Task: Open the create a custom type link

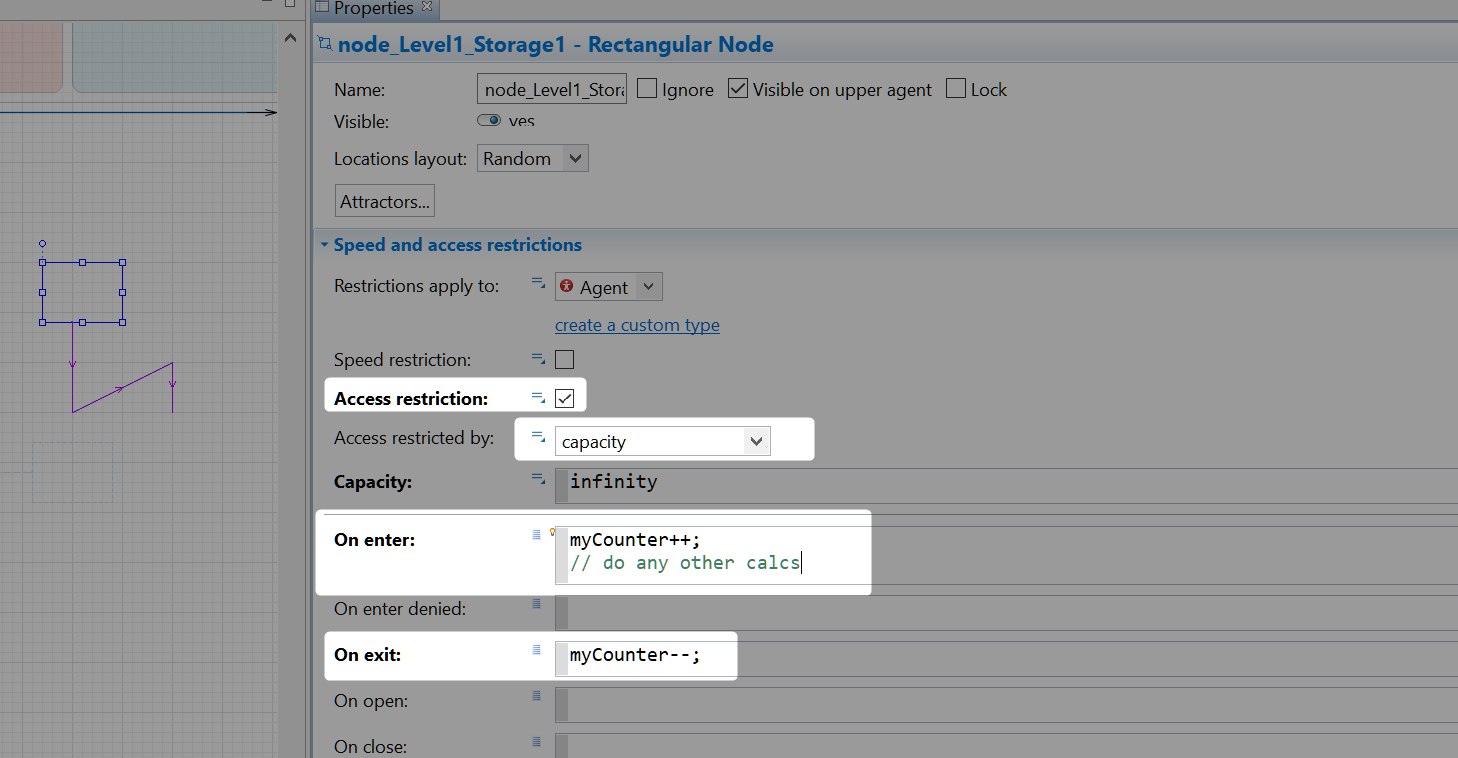Action: pyautogui.click(x=637, y=325)
